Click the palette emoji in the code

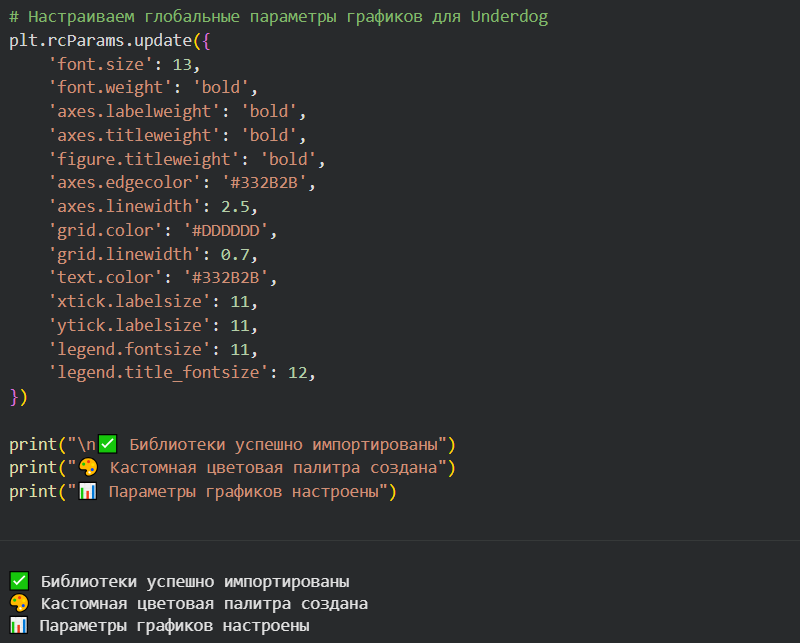click(89, 467)
